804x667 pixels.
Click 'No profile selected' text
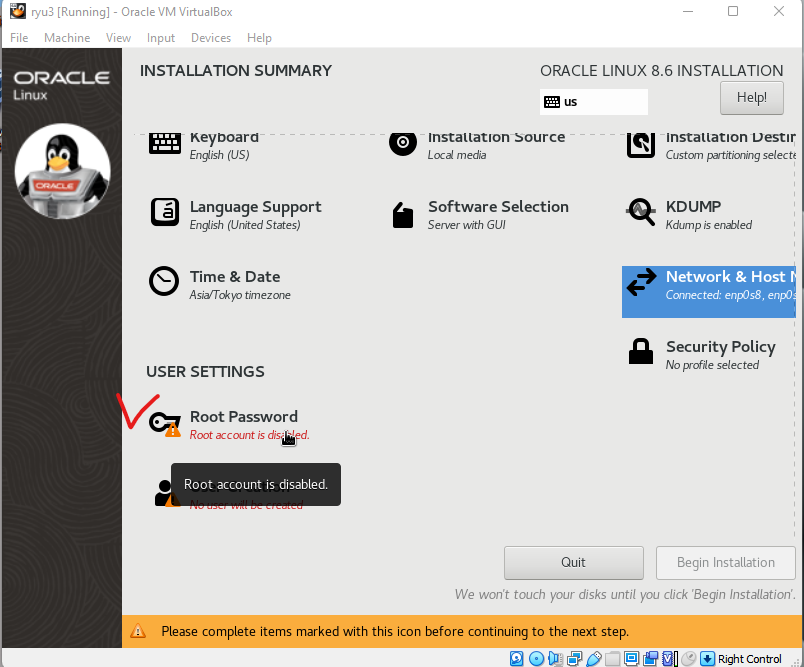(712, 365)
